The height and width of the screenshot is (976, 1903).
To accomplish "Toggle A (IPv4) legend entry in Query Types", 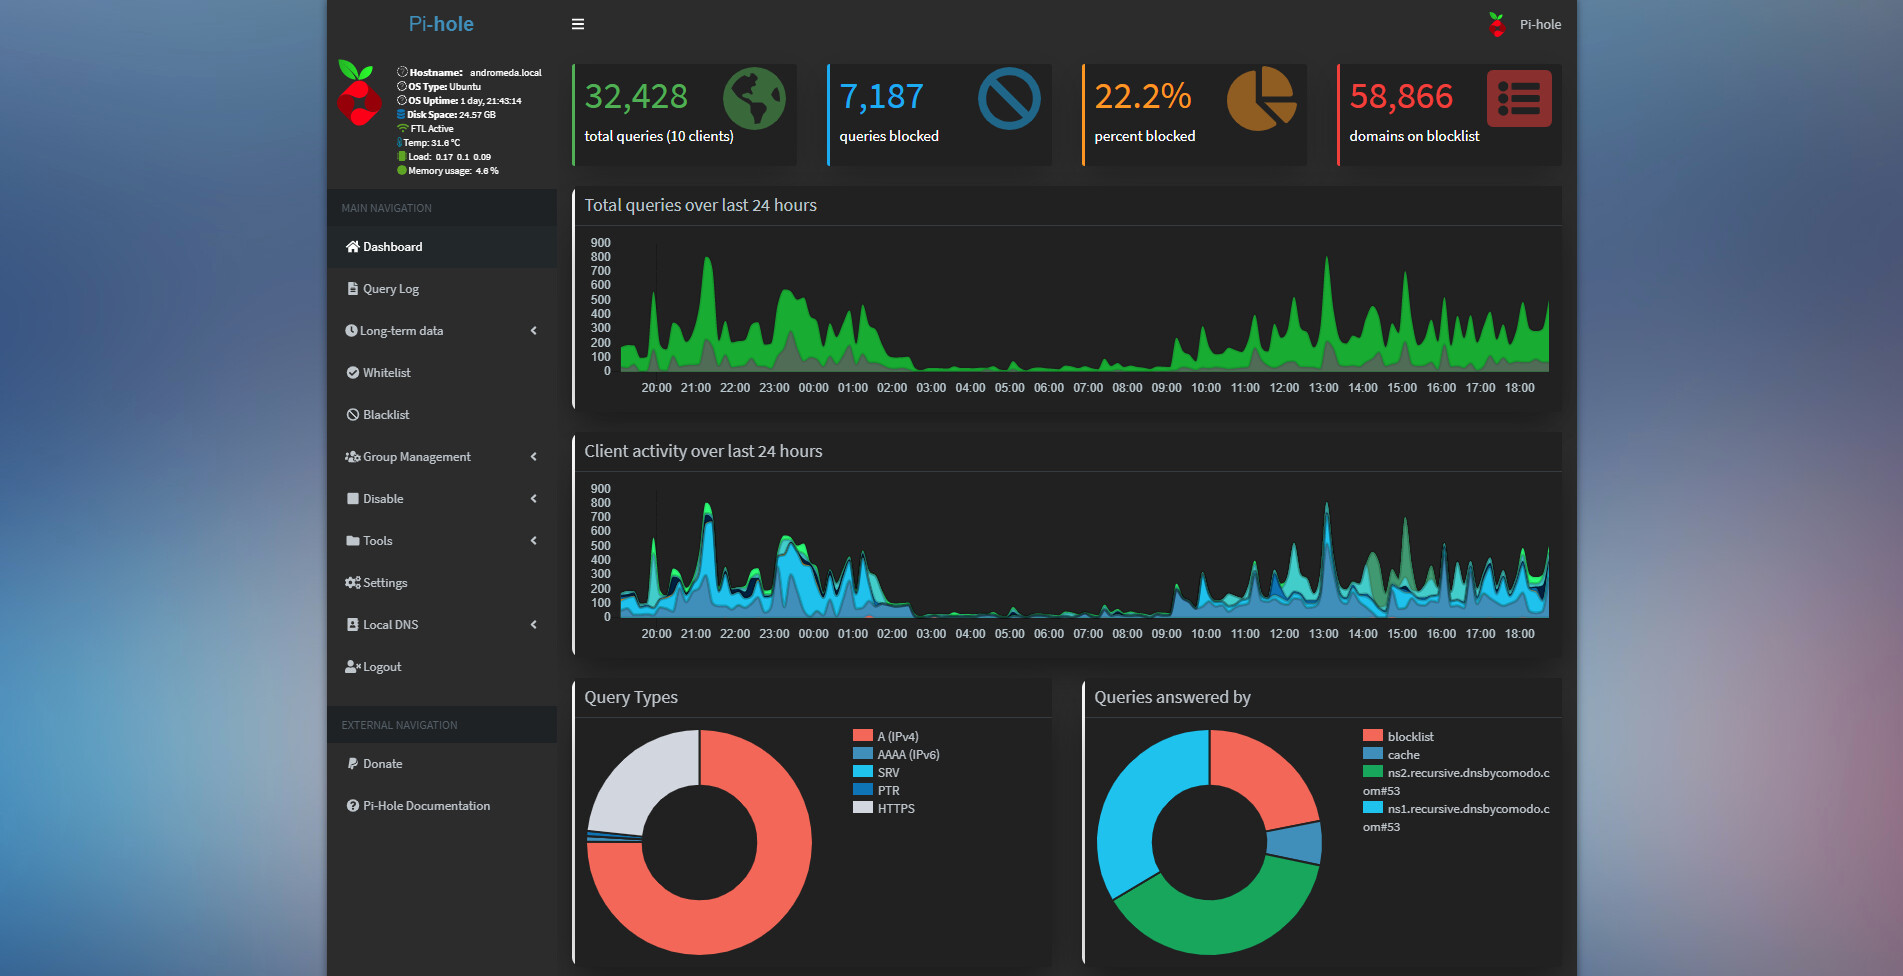I will tap(897, 736).
